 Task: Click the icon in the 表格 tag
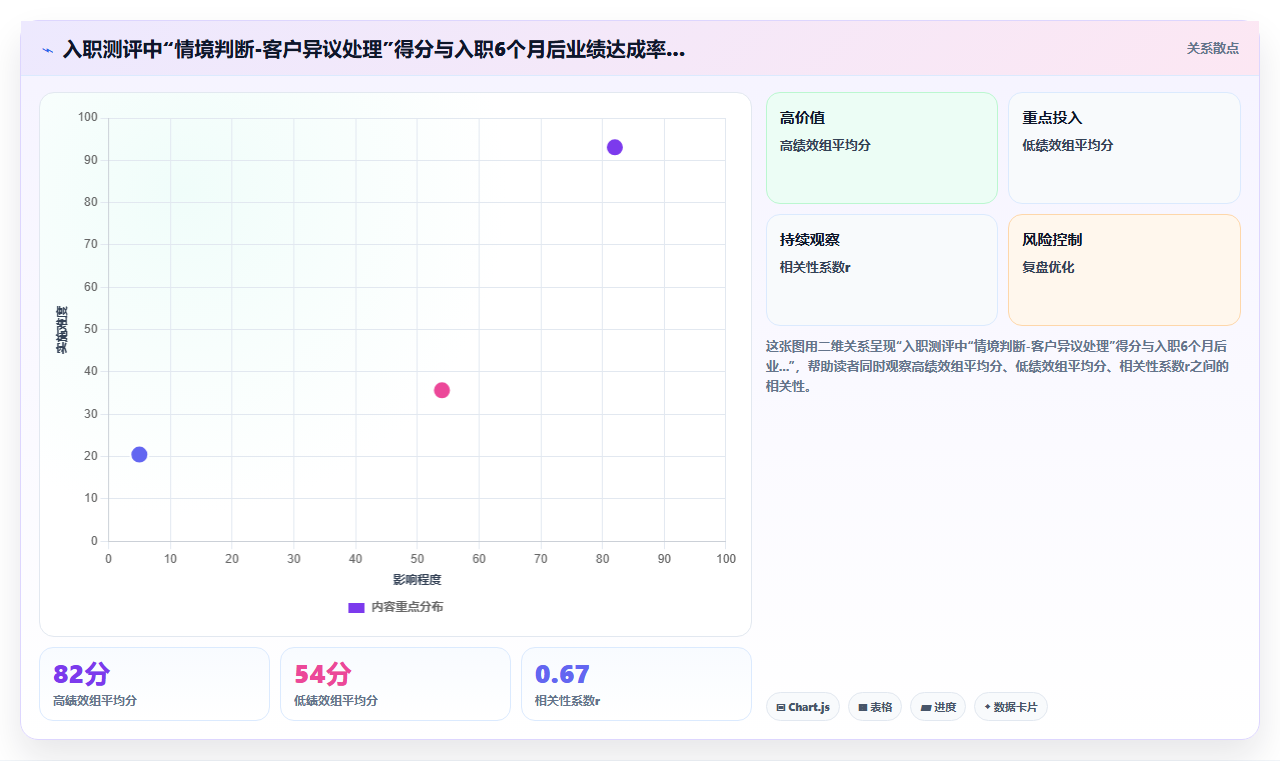[863, 707]
